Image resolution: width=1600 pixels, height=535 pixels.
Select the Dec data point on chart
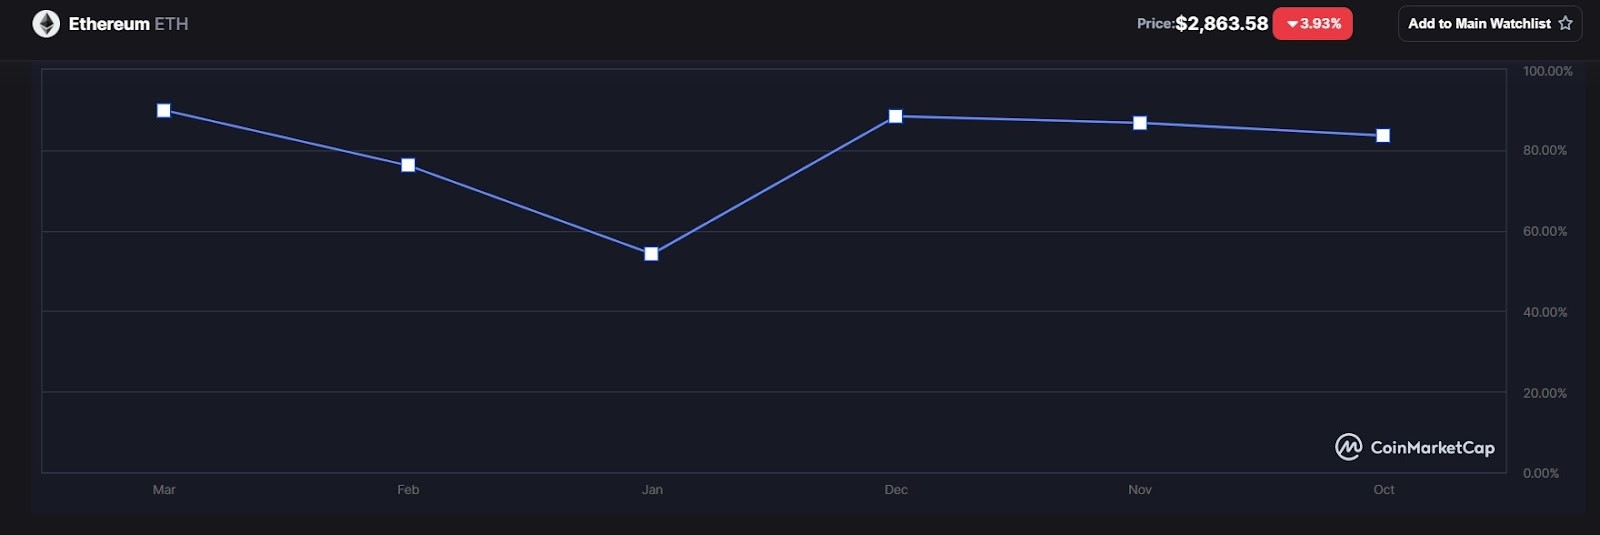pos(895,116)
